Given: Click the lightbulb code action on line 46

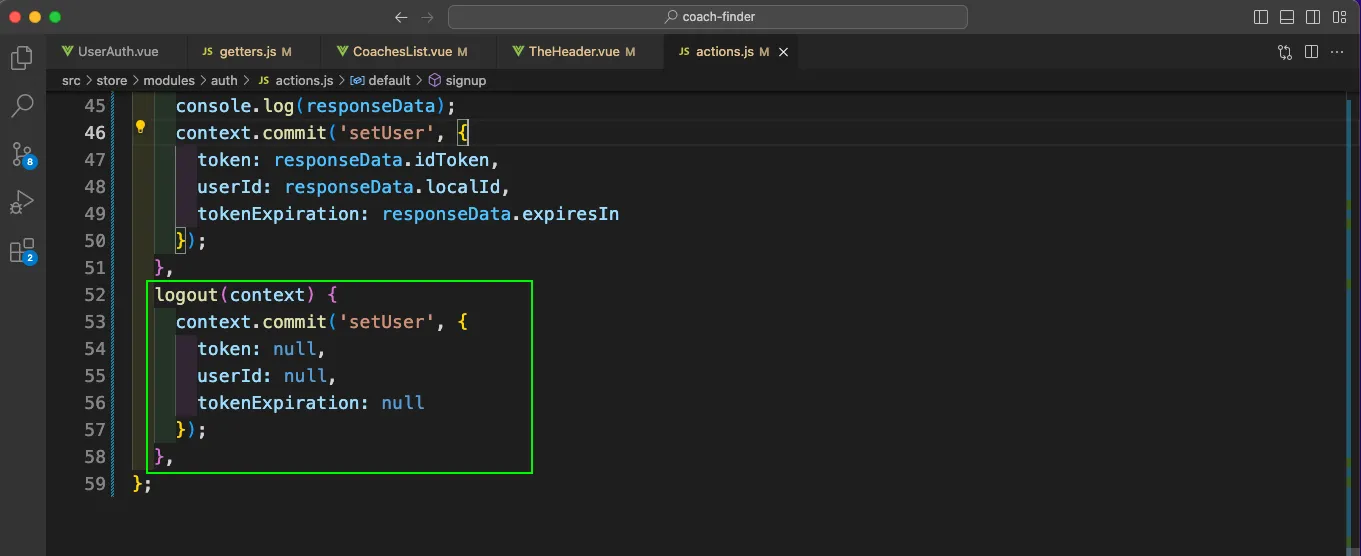Looking at the screenshot, I should 141,127.
